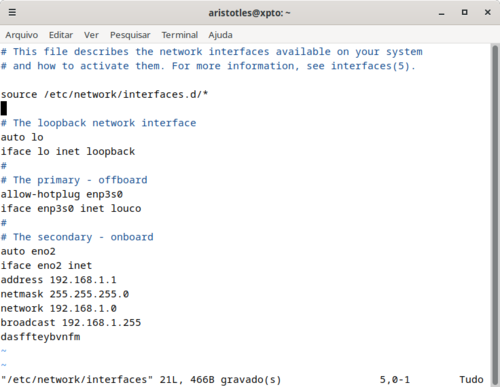Open the hamburger menu icon in title bar
500x387 pixels.
click(x=12, y=13)
